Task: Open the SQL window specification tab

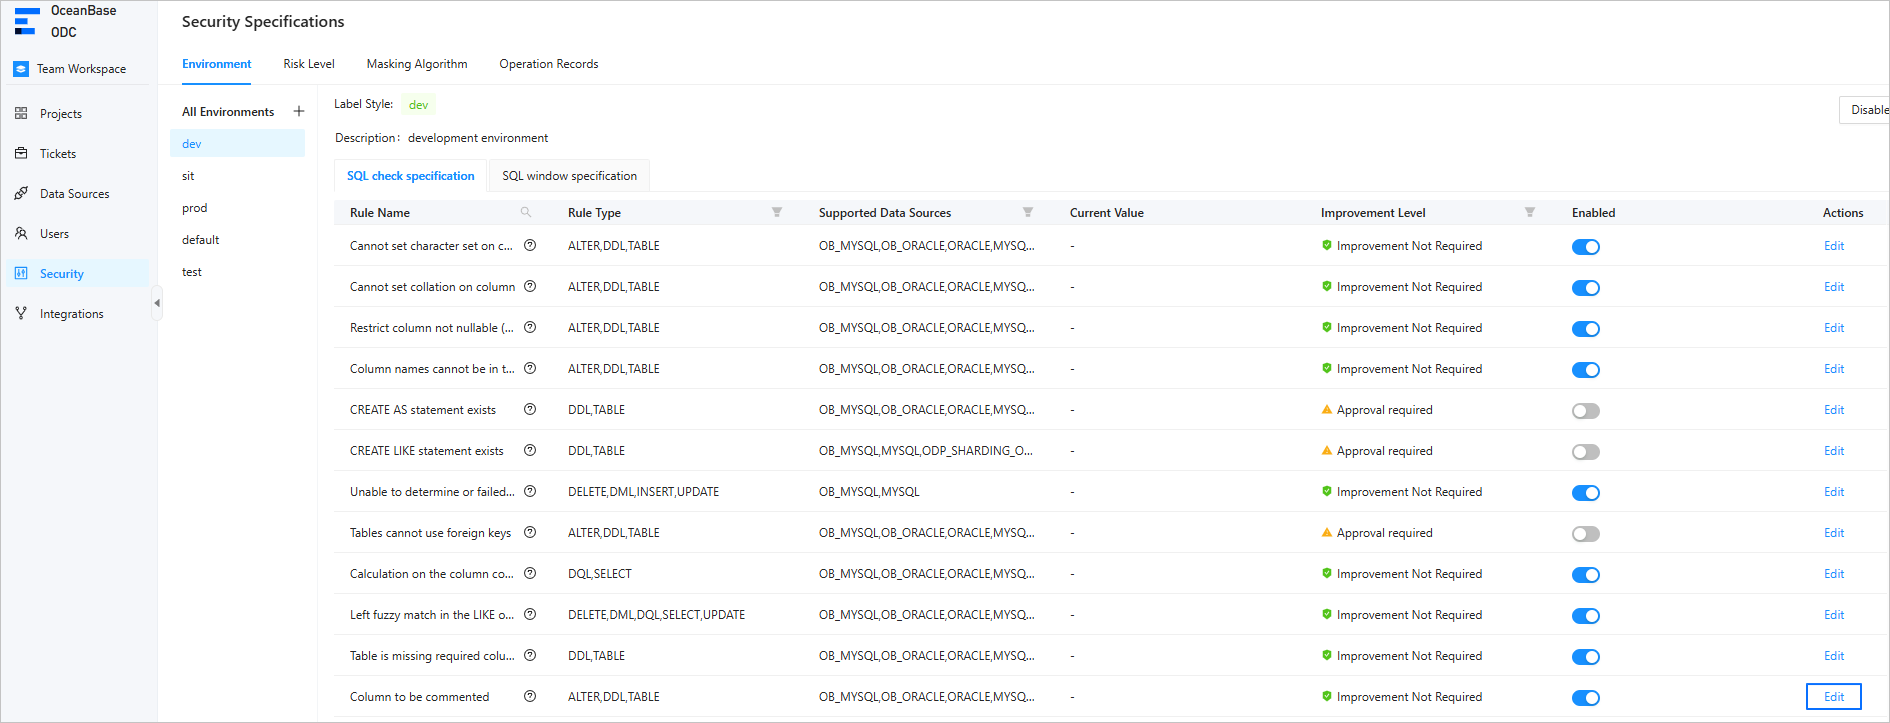Action: tap(569, 176)
